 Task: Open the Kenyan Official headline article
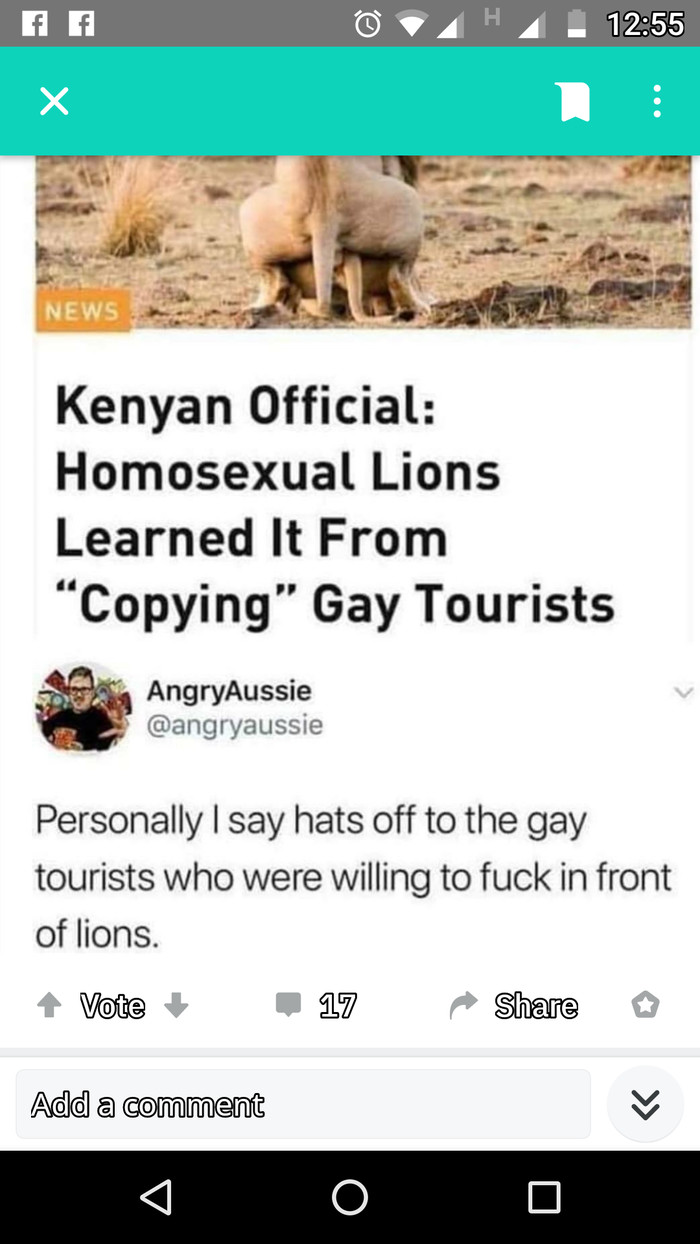coord(335,505)
